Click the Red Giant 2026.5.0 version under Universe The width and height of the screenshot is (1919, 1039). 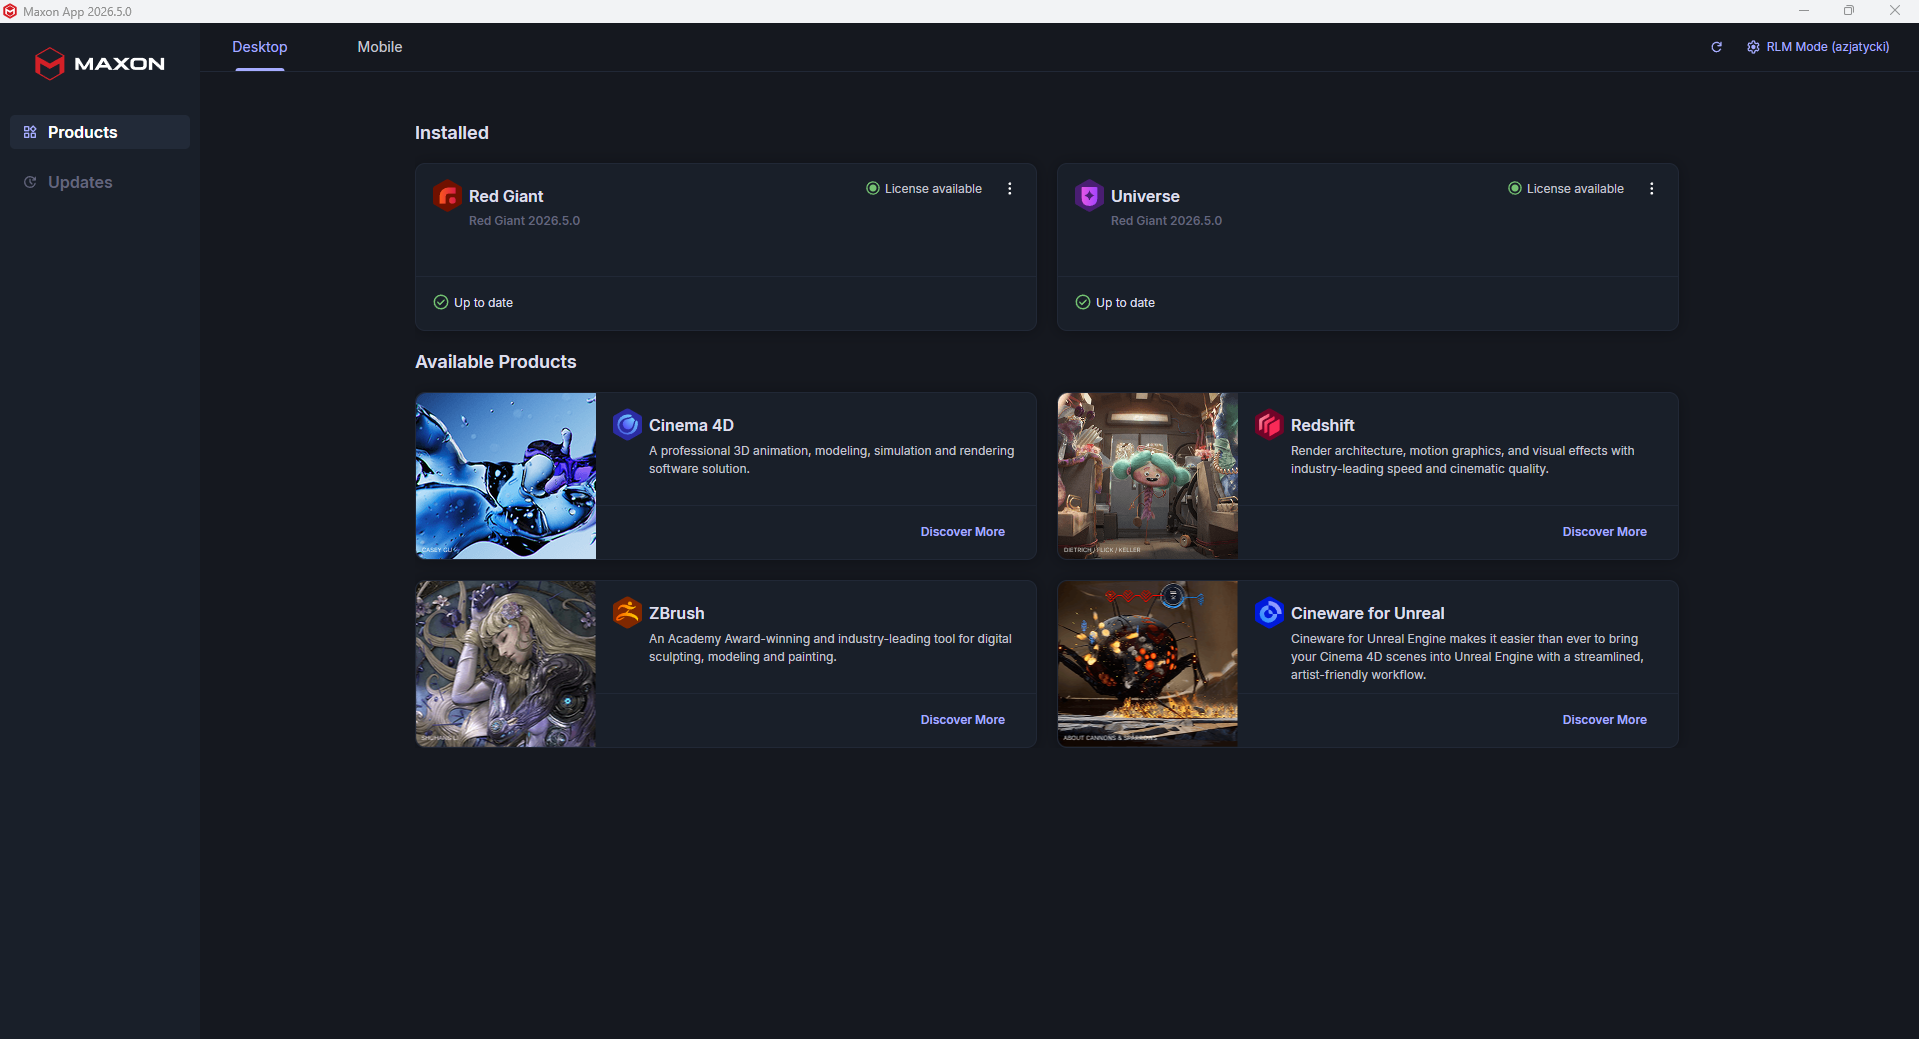click(1166, 221)
